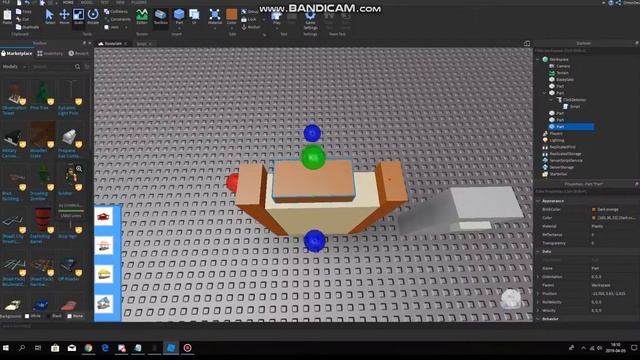Viewport: 640px width, 360px height.
Task: Select ServerScriptService in the Explorer
Action: tap(562, 160)
